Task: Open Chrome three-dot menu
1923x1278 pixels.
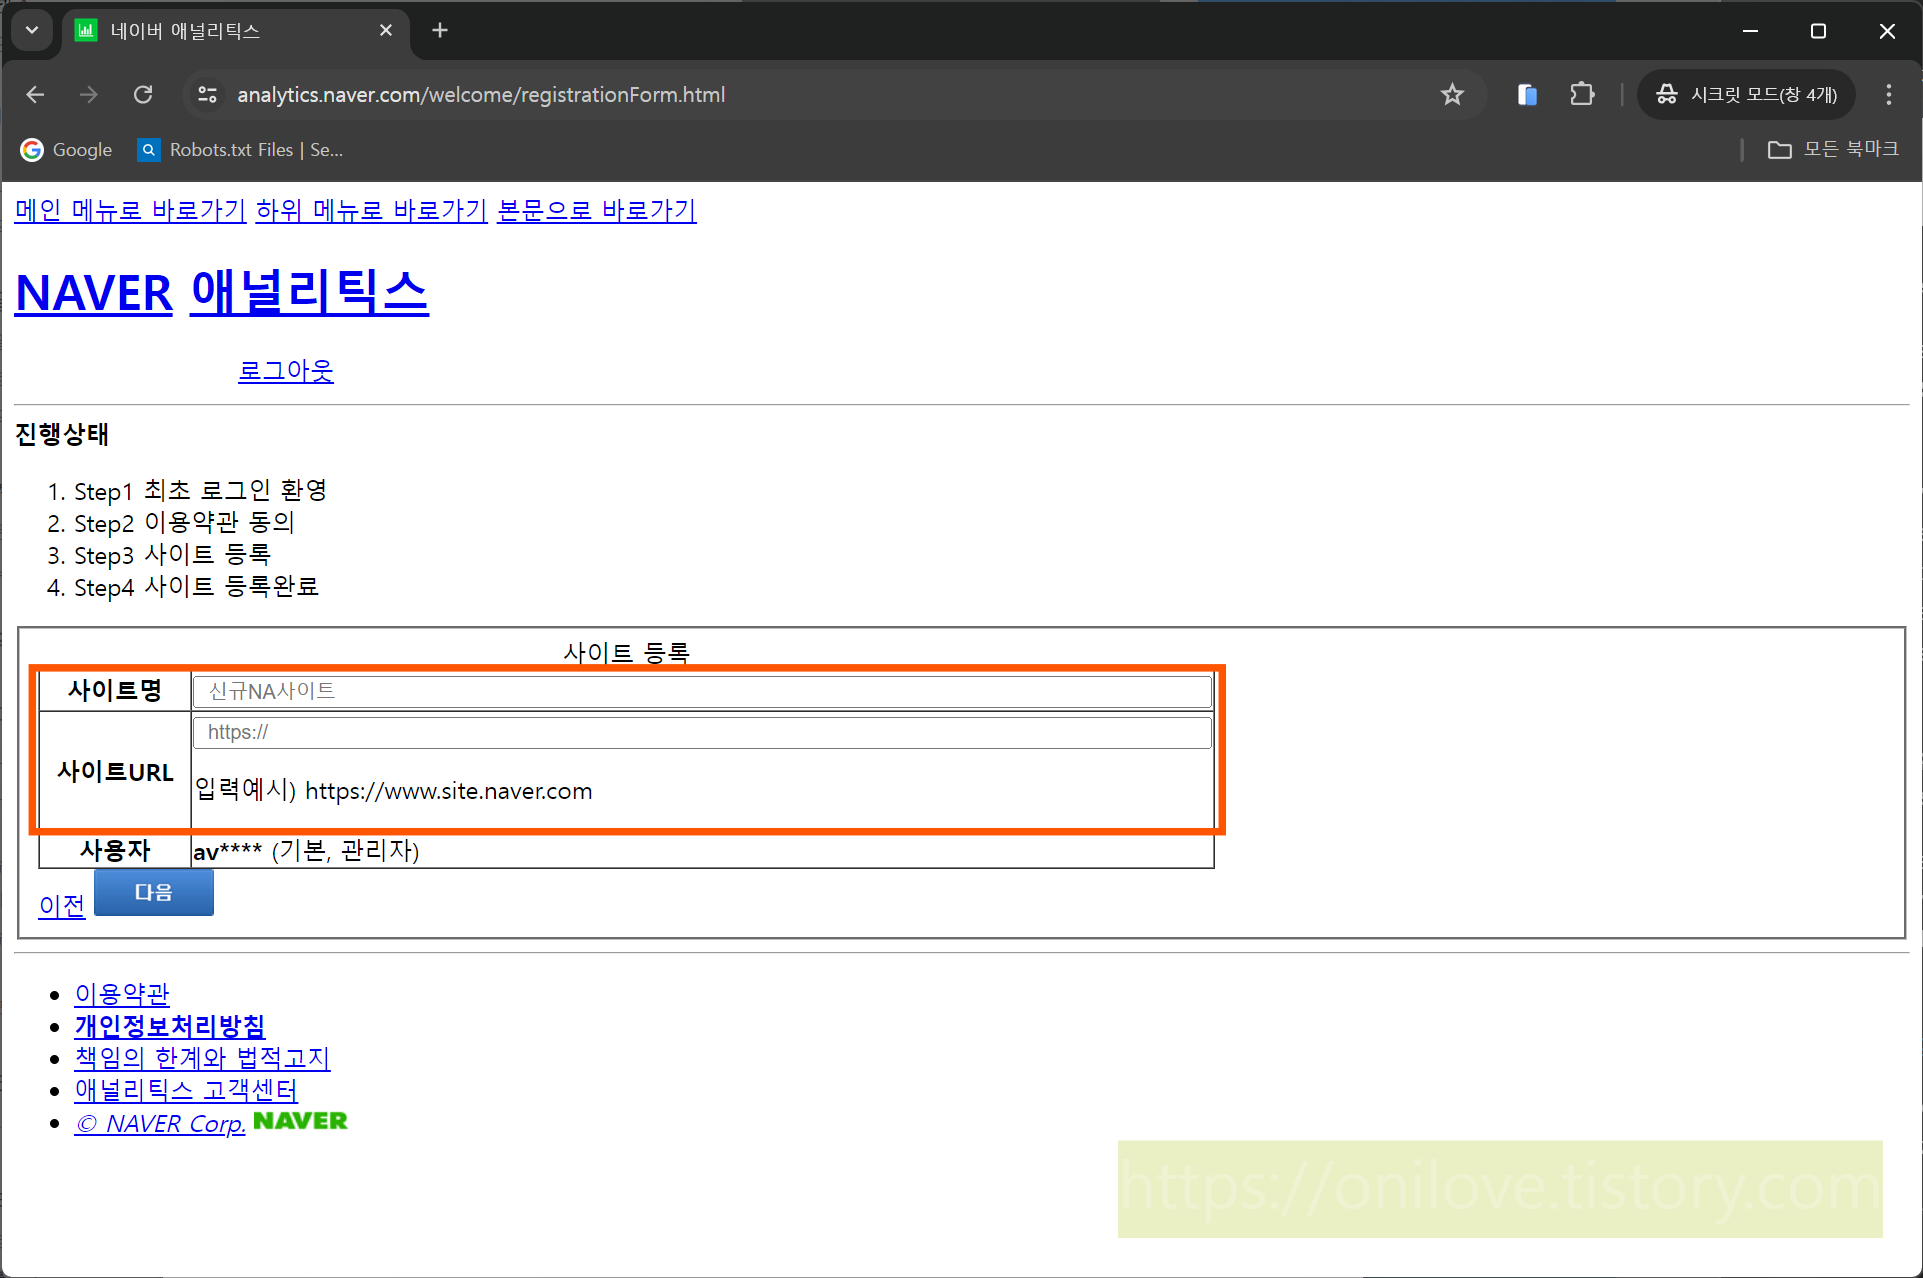Action: (1888, 94)
